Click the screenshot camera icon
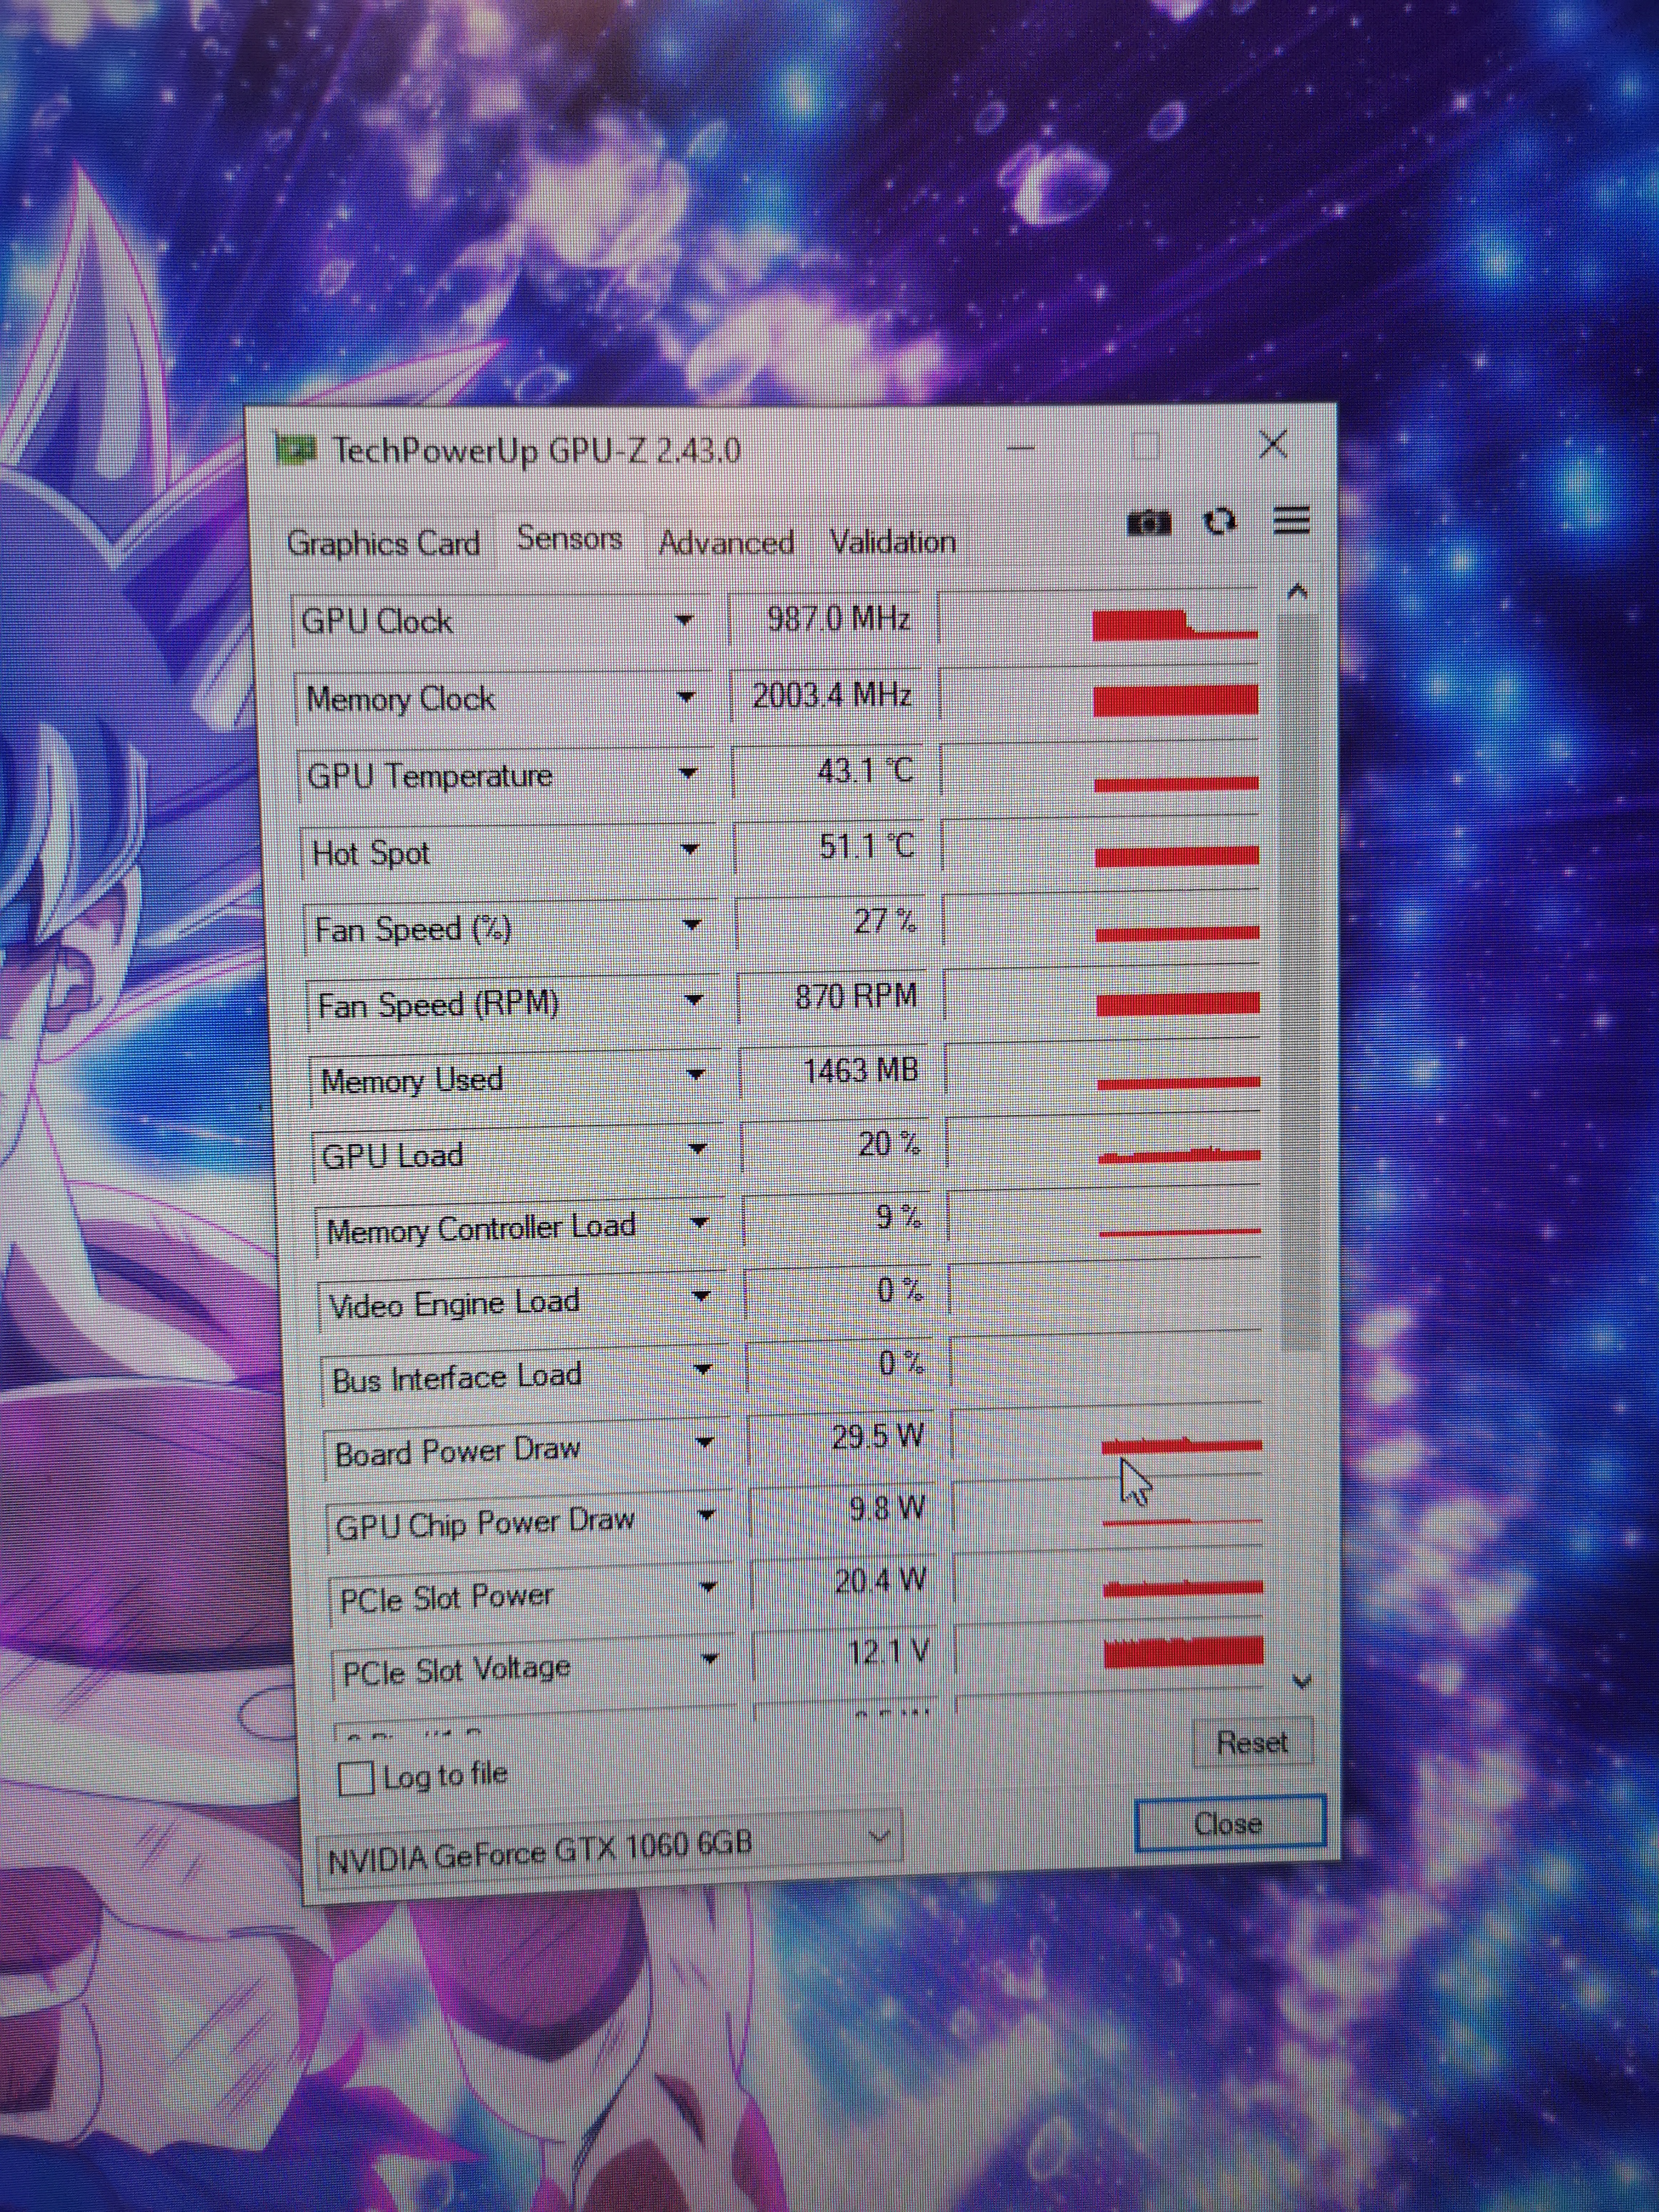The height and width of the screenshot is (2212, 1659). tap(1148, 522)
